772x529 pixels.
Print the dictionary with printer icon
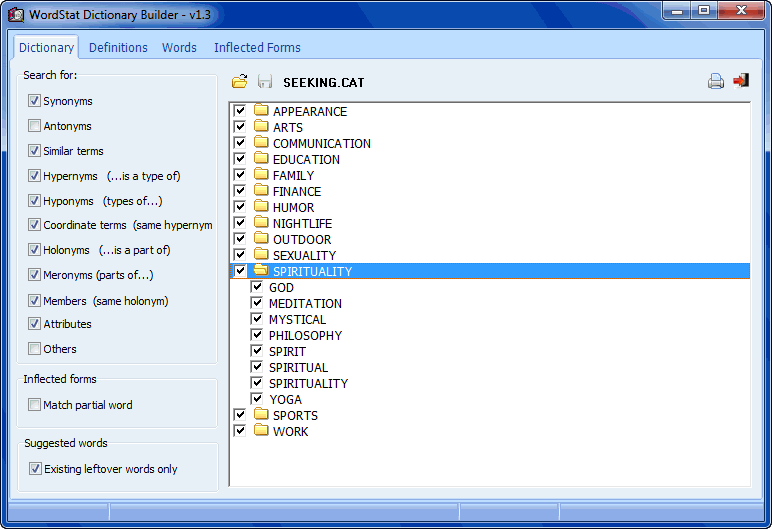pos(716,81)
